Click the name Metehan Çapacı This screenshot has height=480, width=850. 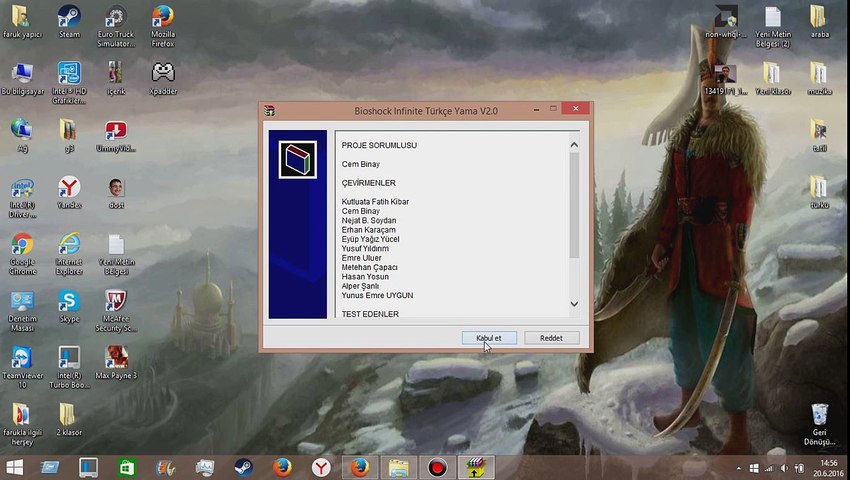tap(369, 267)
